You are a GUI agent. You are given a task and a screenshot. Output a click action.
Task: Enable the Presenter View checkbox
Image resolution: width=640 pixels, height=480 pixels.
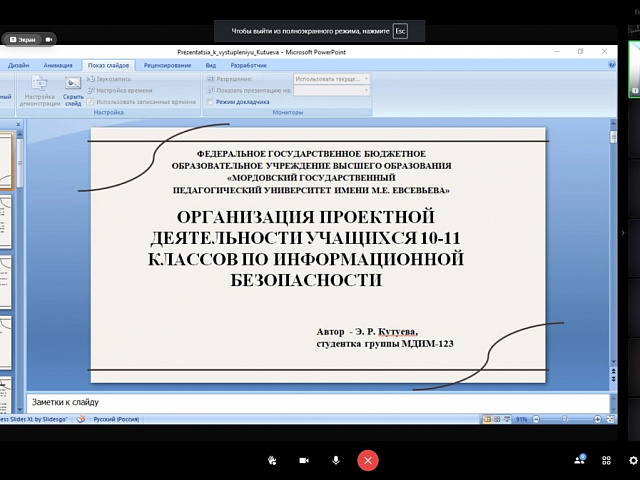(x=209, y=102)
